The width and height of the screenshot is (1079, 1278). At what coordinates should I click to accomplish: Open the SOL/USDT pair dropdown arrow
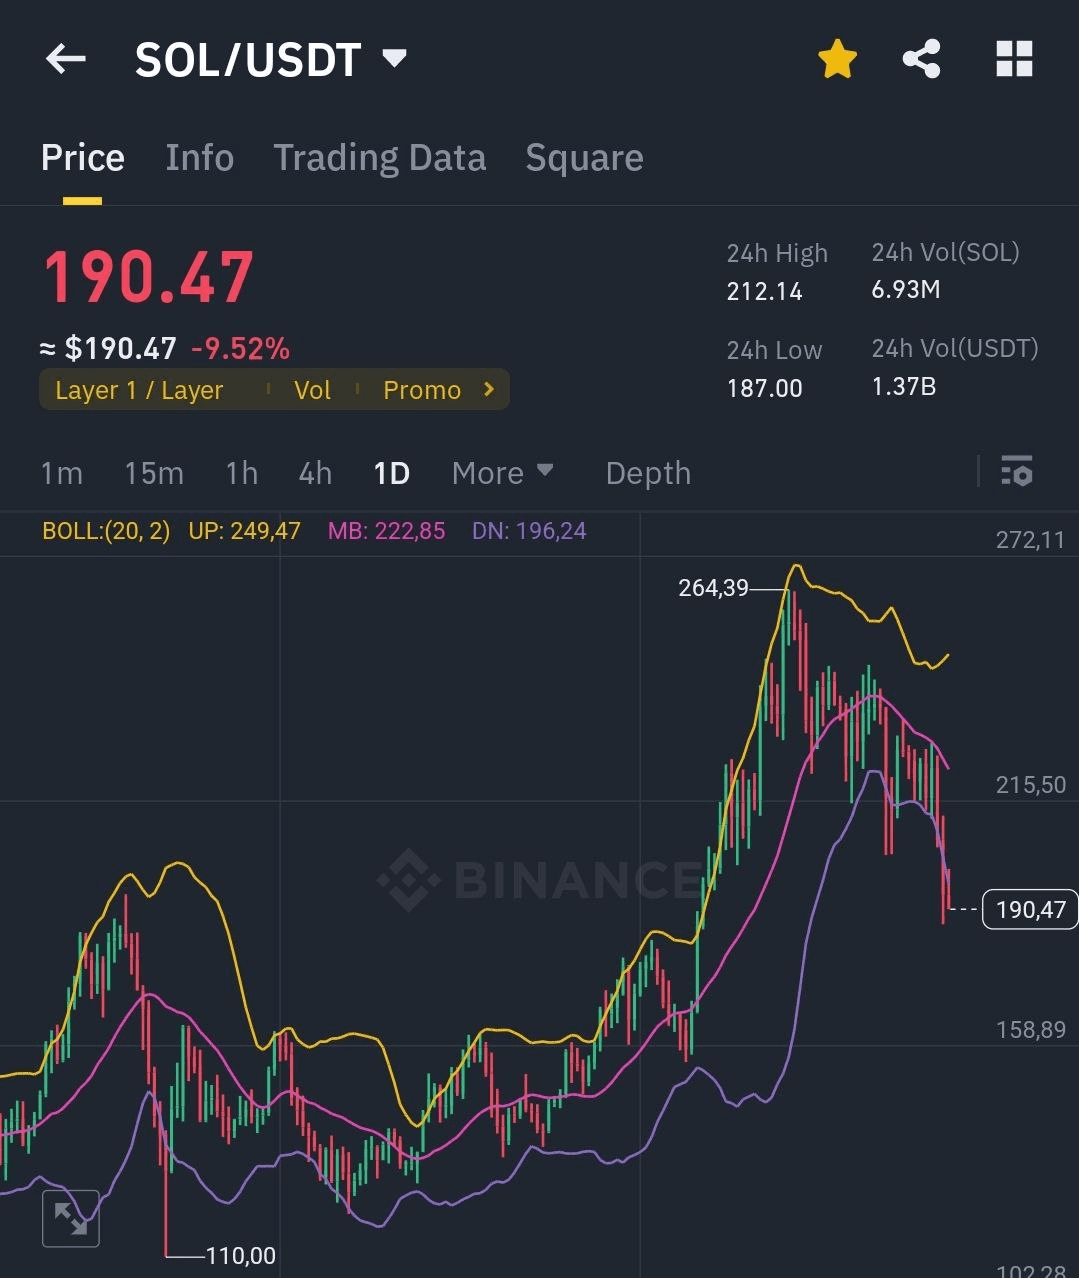[x=395, y=58]
